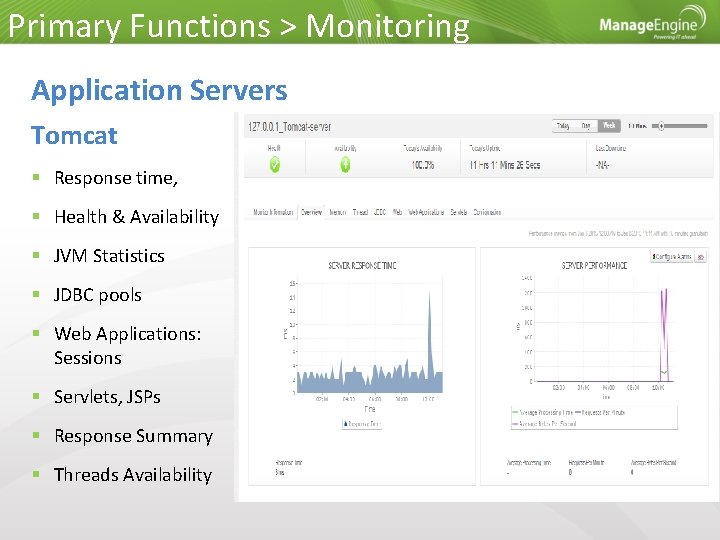Click the small icon button beside Configure Alarms

tap(701, 257)
